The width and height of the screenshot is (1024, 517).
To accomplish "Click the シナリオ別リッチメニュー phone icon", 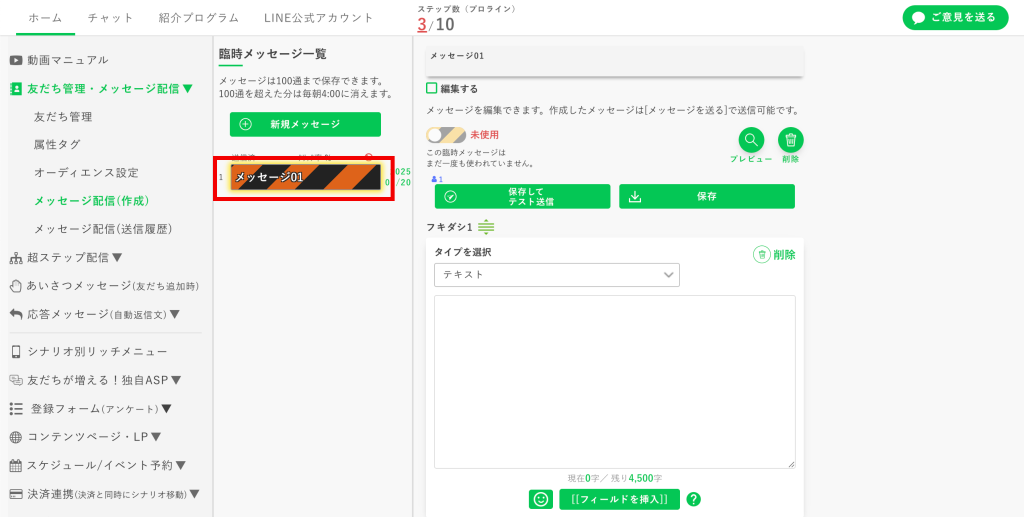I will (16, 352).
